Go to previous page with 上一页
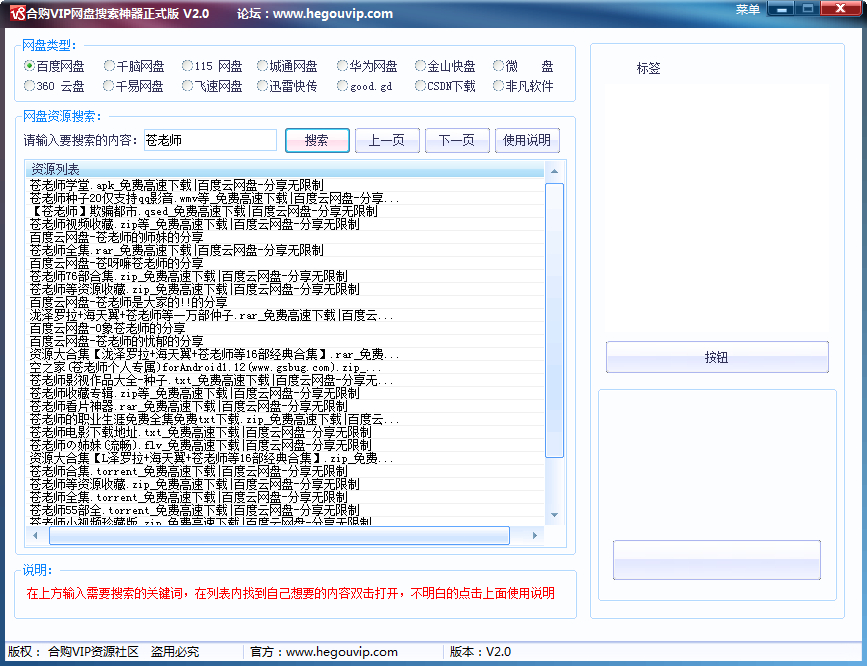The image size is (867, 666). pos(387,141)
